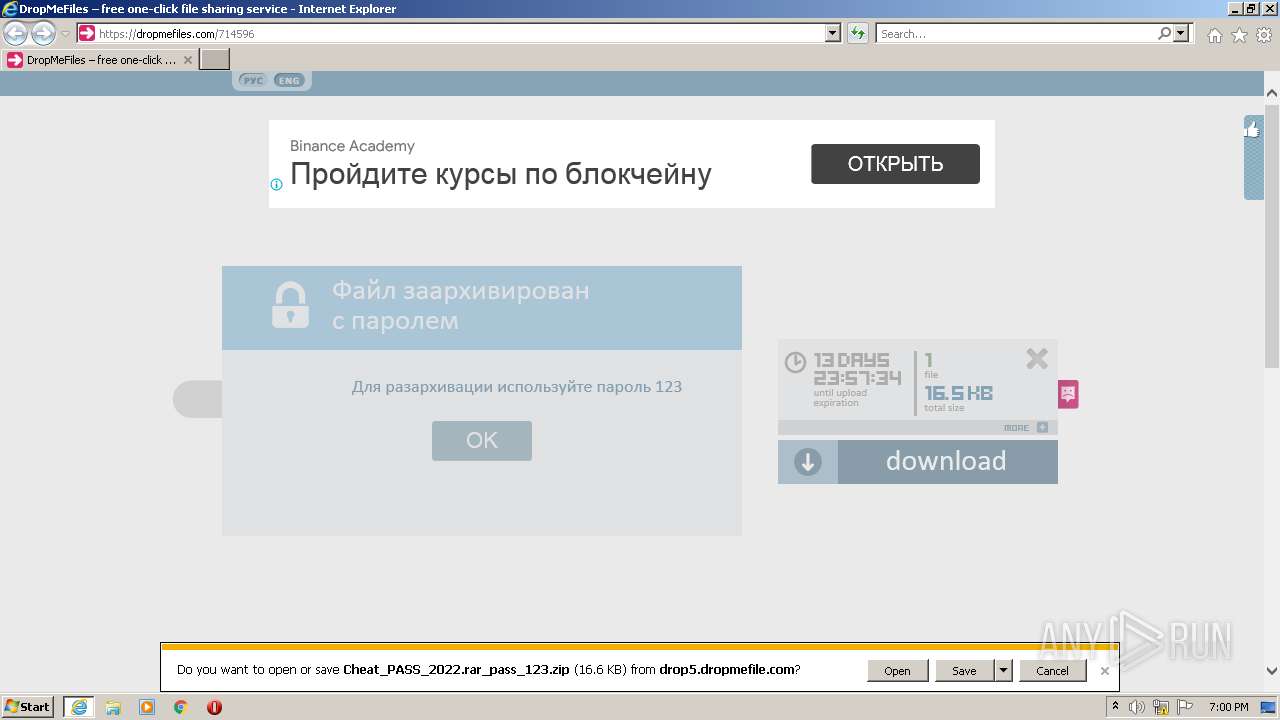Image resolution: width=1280 pixels, height=720 pixels.
Task: Click Open in the download bar
Action: (x=897, y=671)
